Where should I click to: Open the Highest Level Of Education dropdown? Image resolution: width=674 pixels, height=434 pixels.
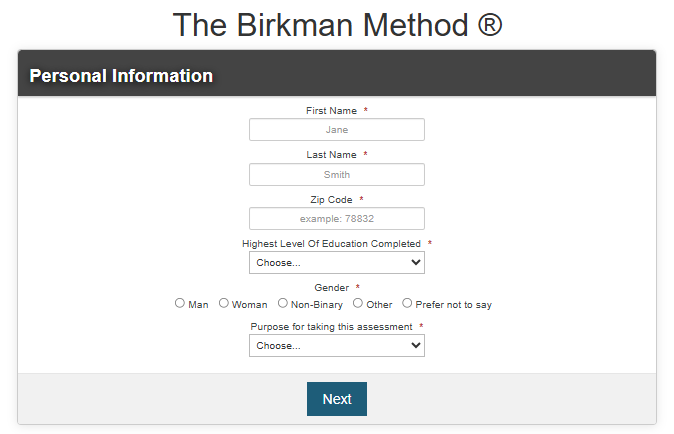[337, 263]
